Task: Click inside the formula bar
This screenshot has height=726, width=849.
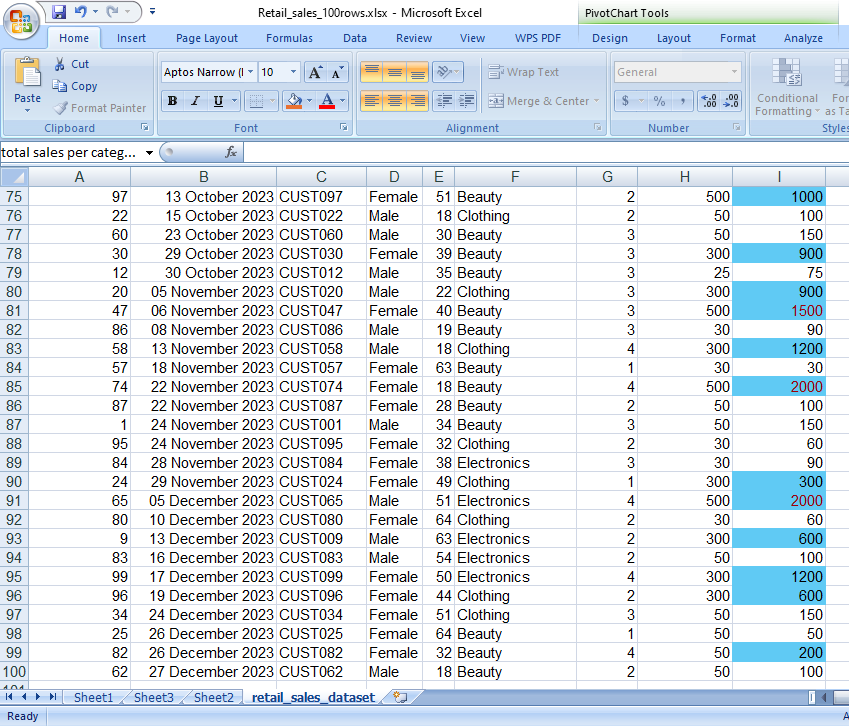Action: click(x=546, y=152)
